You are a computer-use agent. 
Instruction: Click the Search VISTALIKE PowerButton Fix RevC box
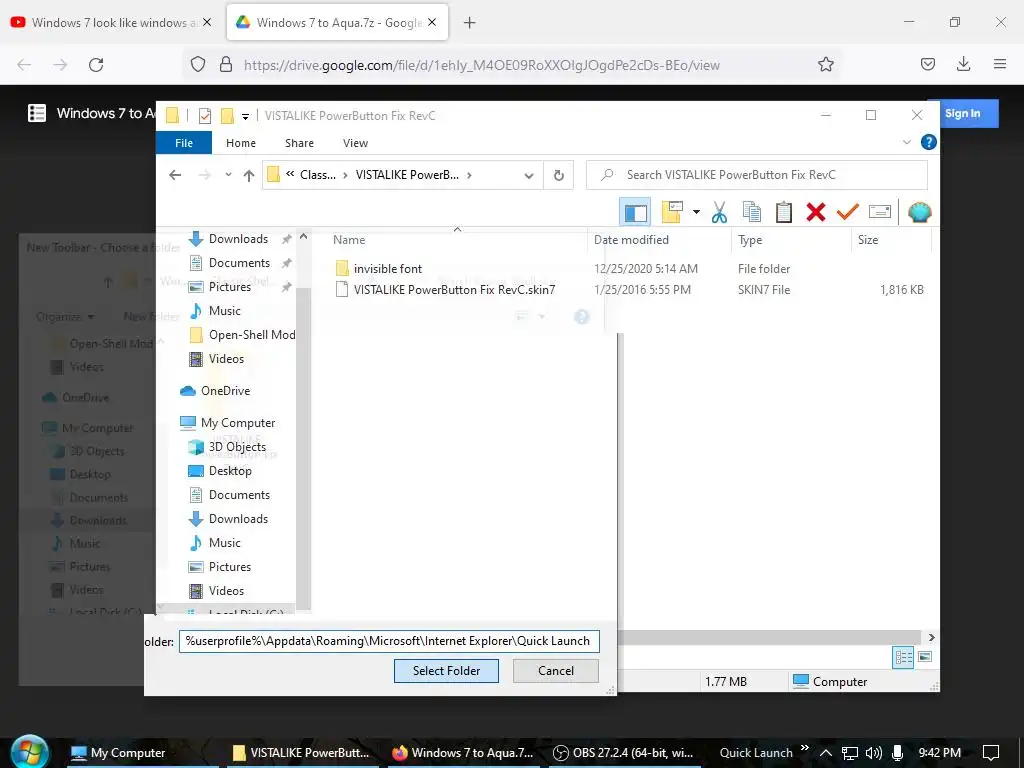click(x=756, y=175)
